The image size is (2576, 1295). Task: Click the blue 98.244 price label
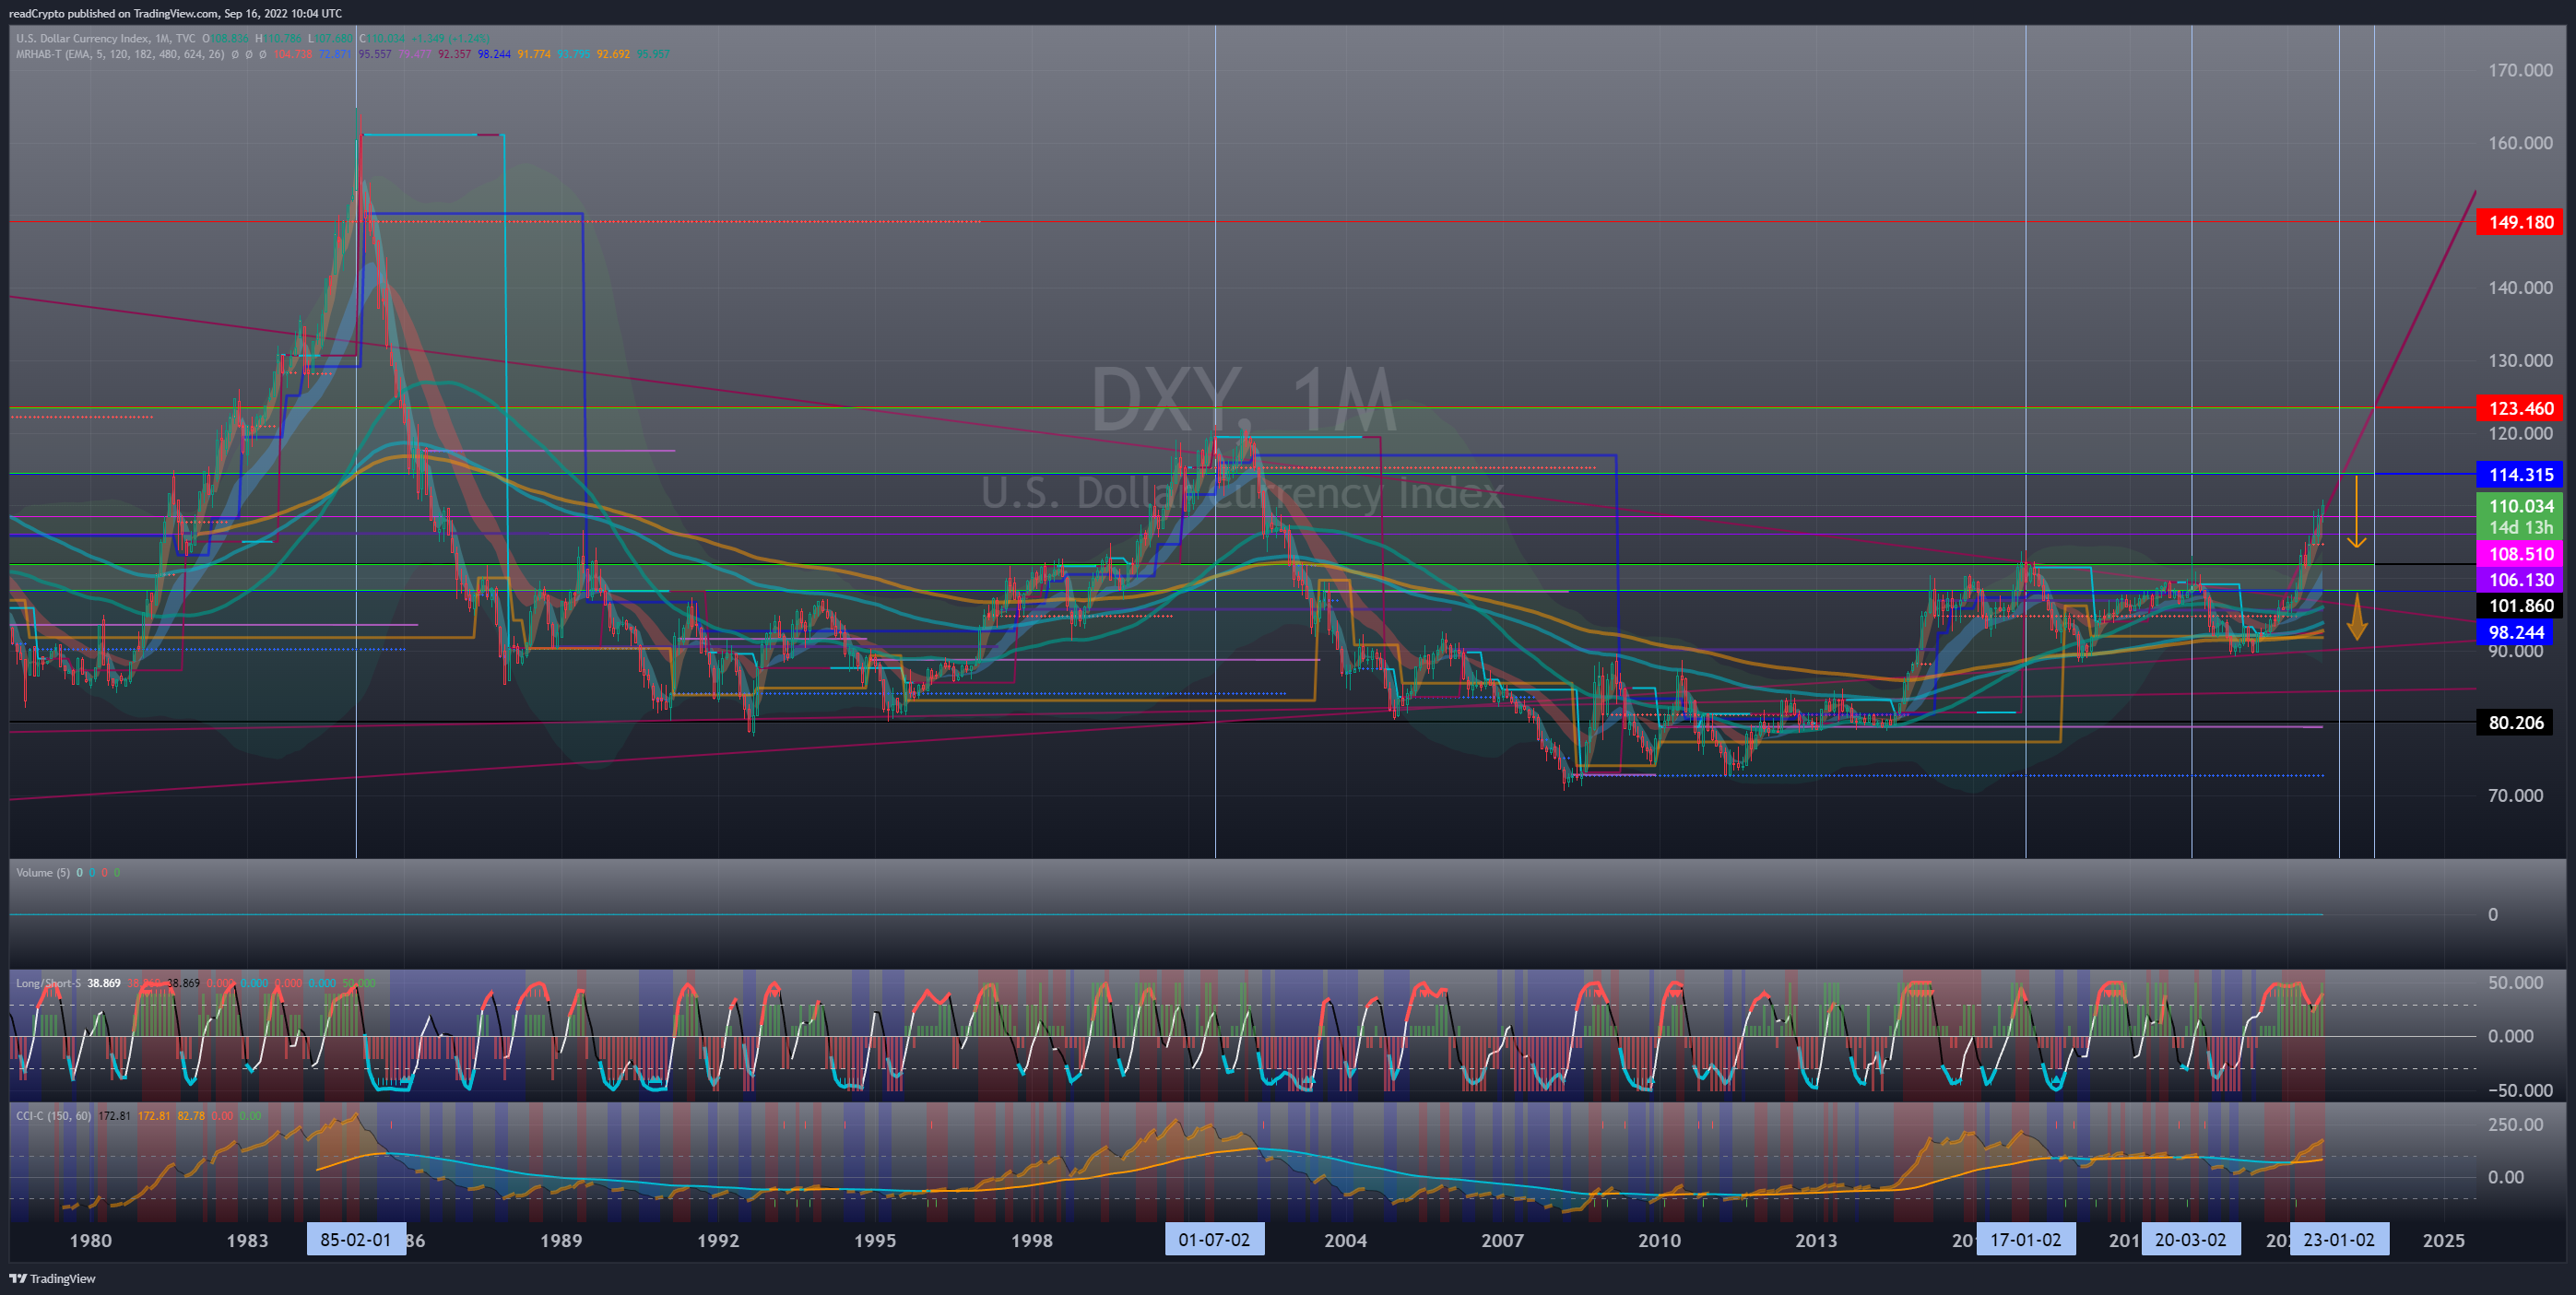tap(2514, 632)
